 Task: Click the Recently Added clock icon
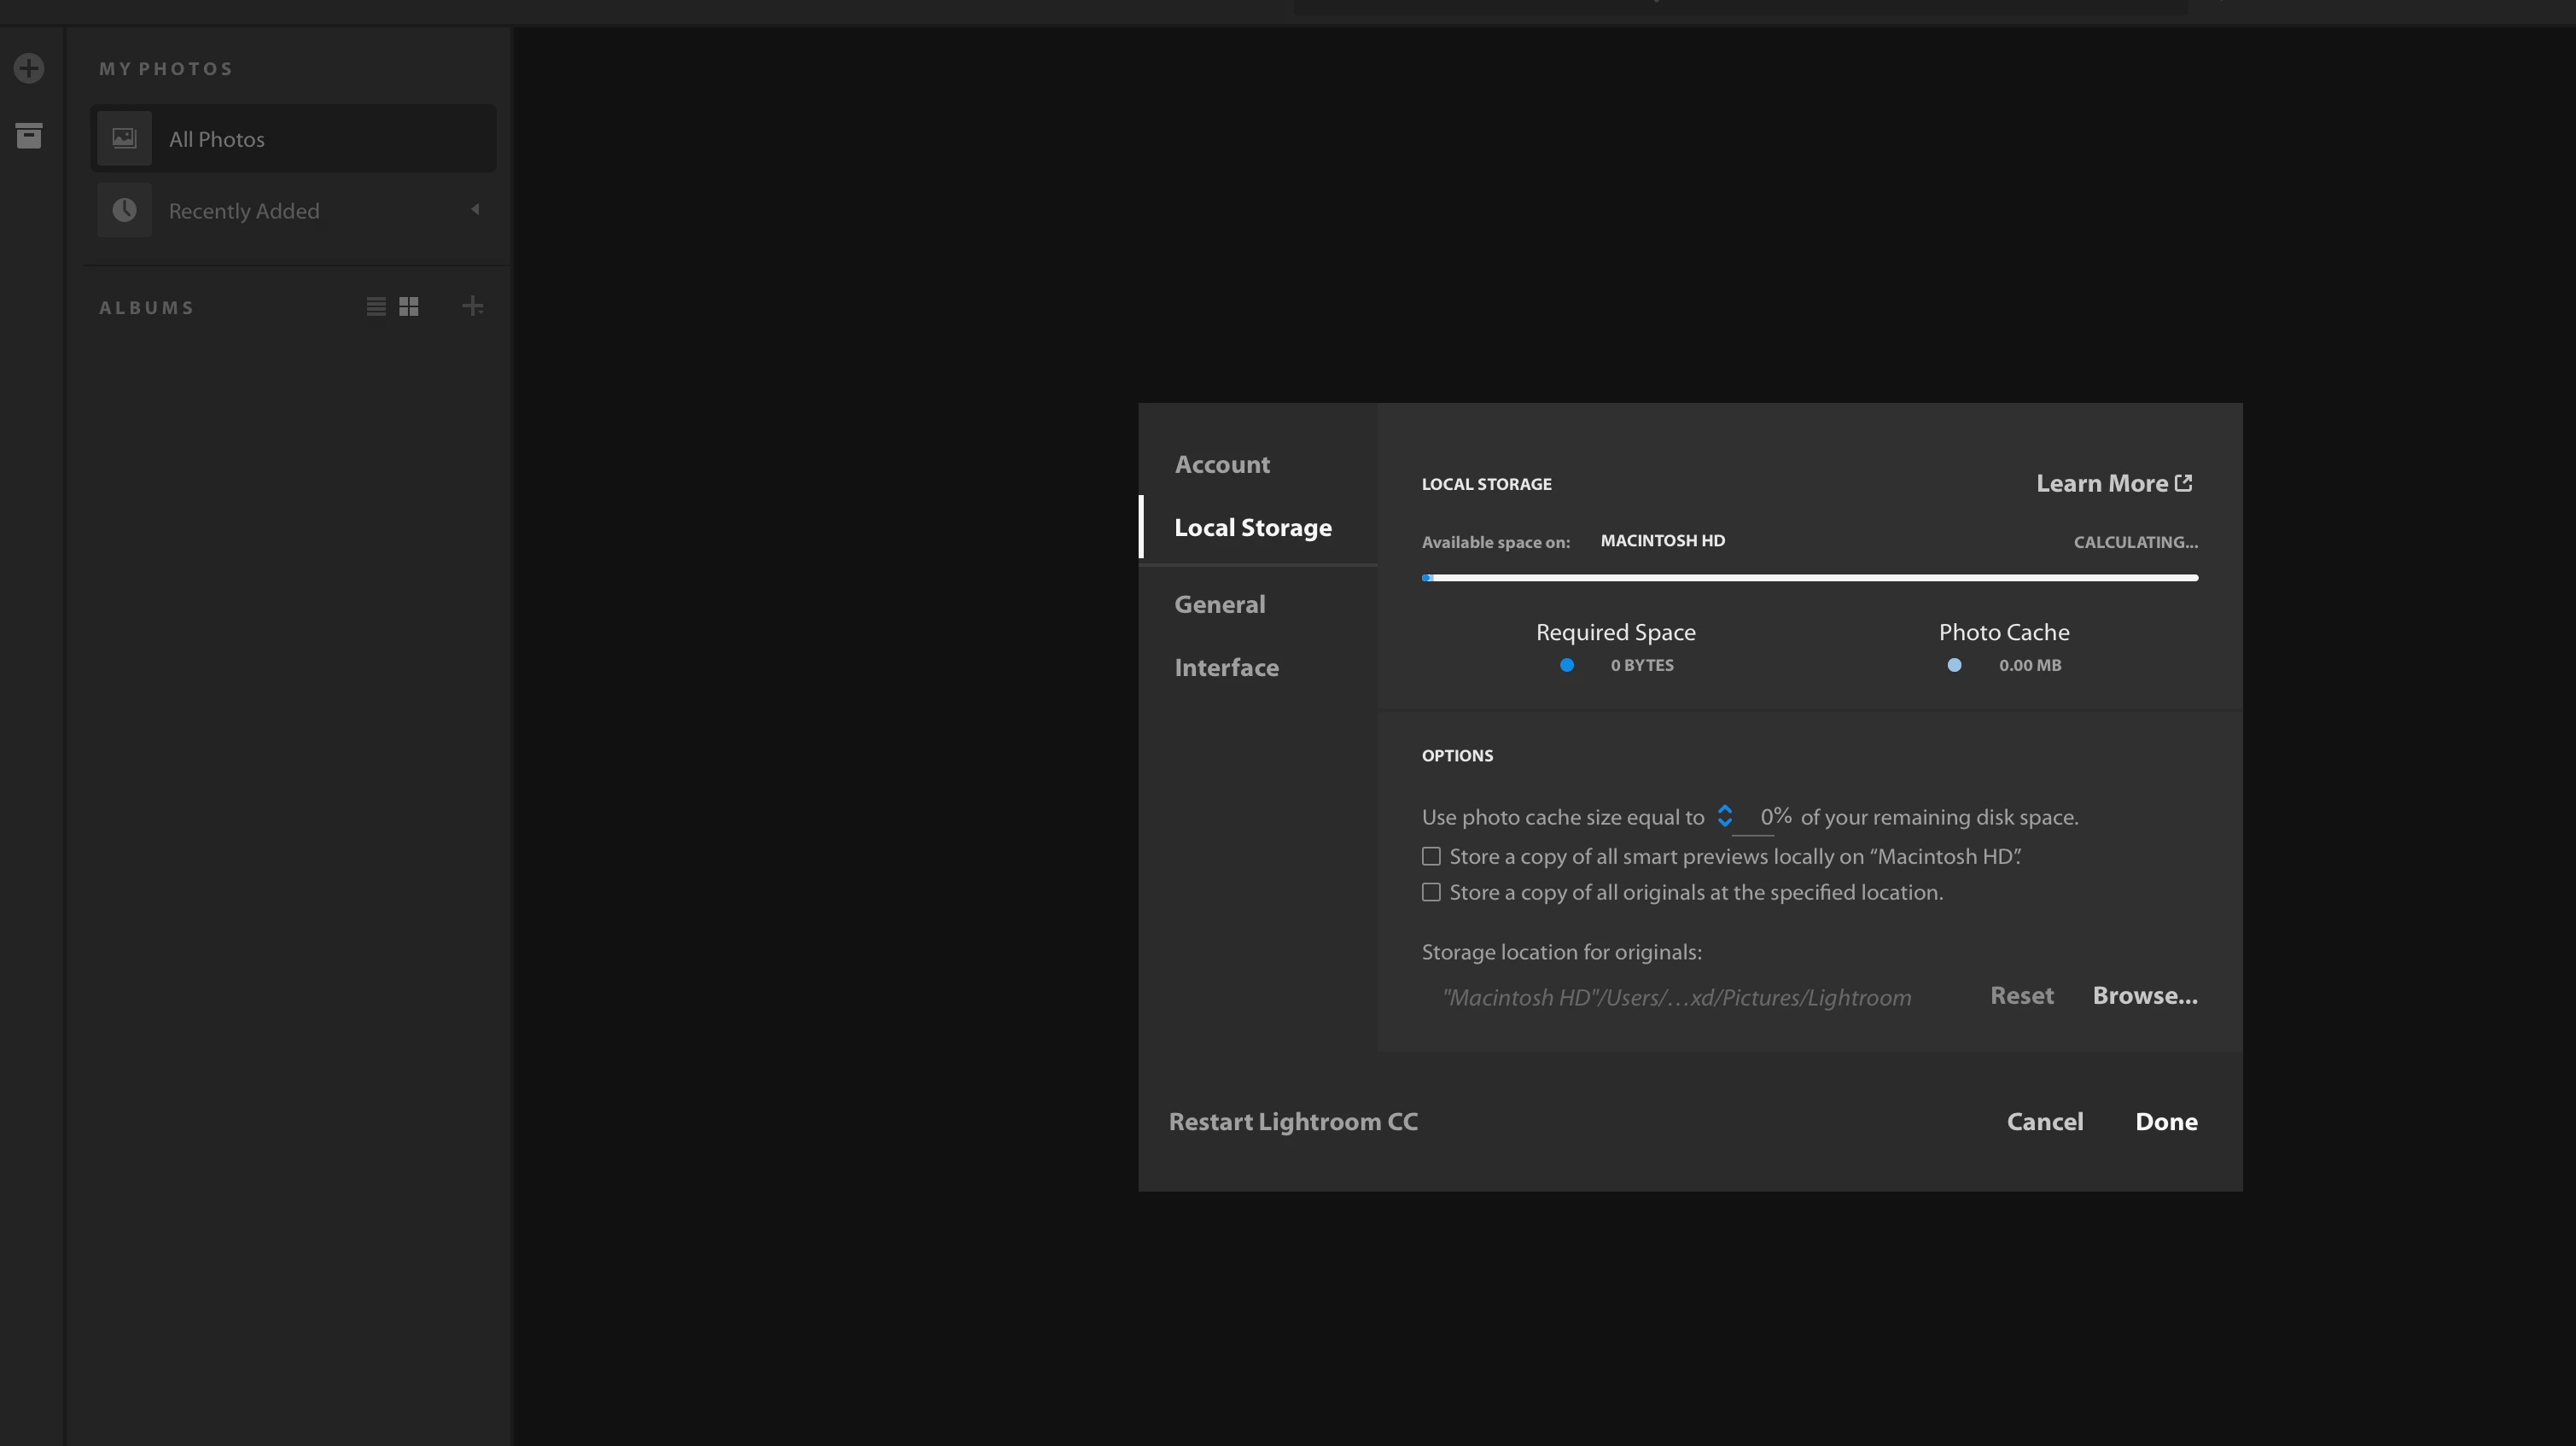point(124,210)
